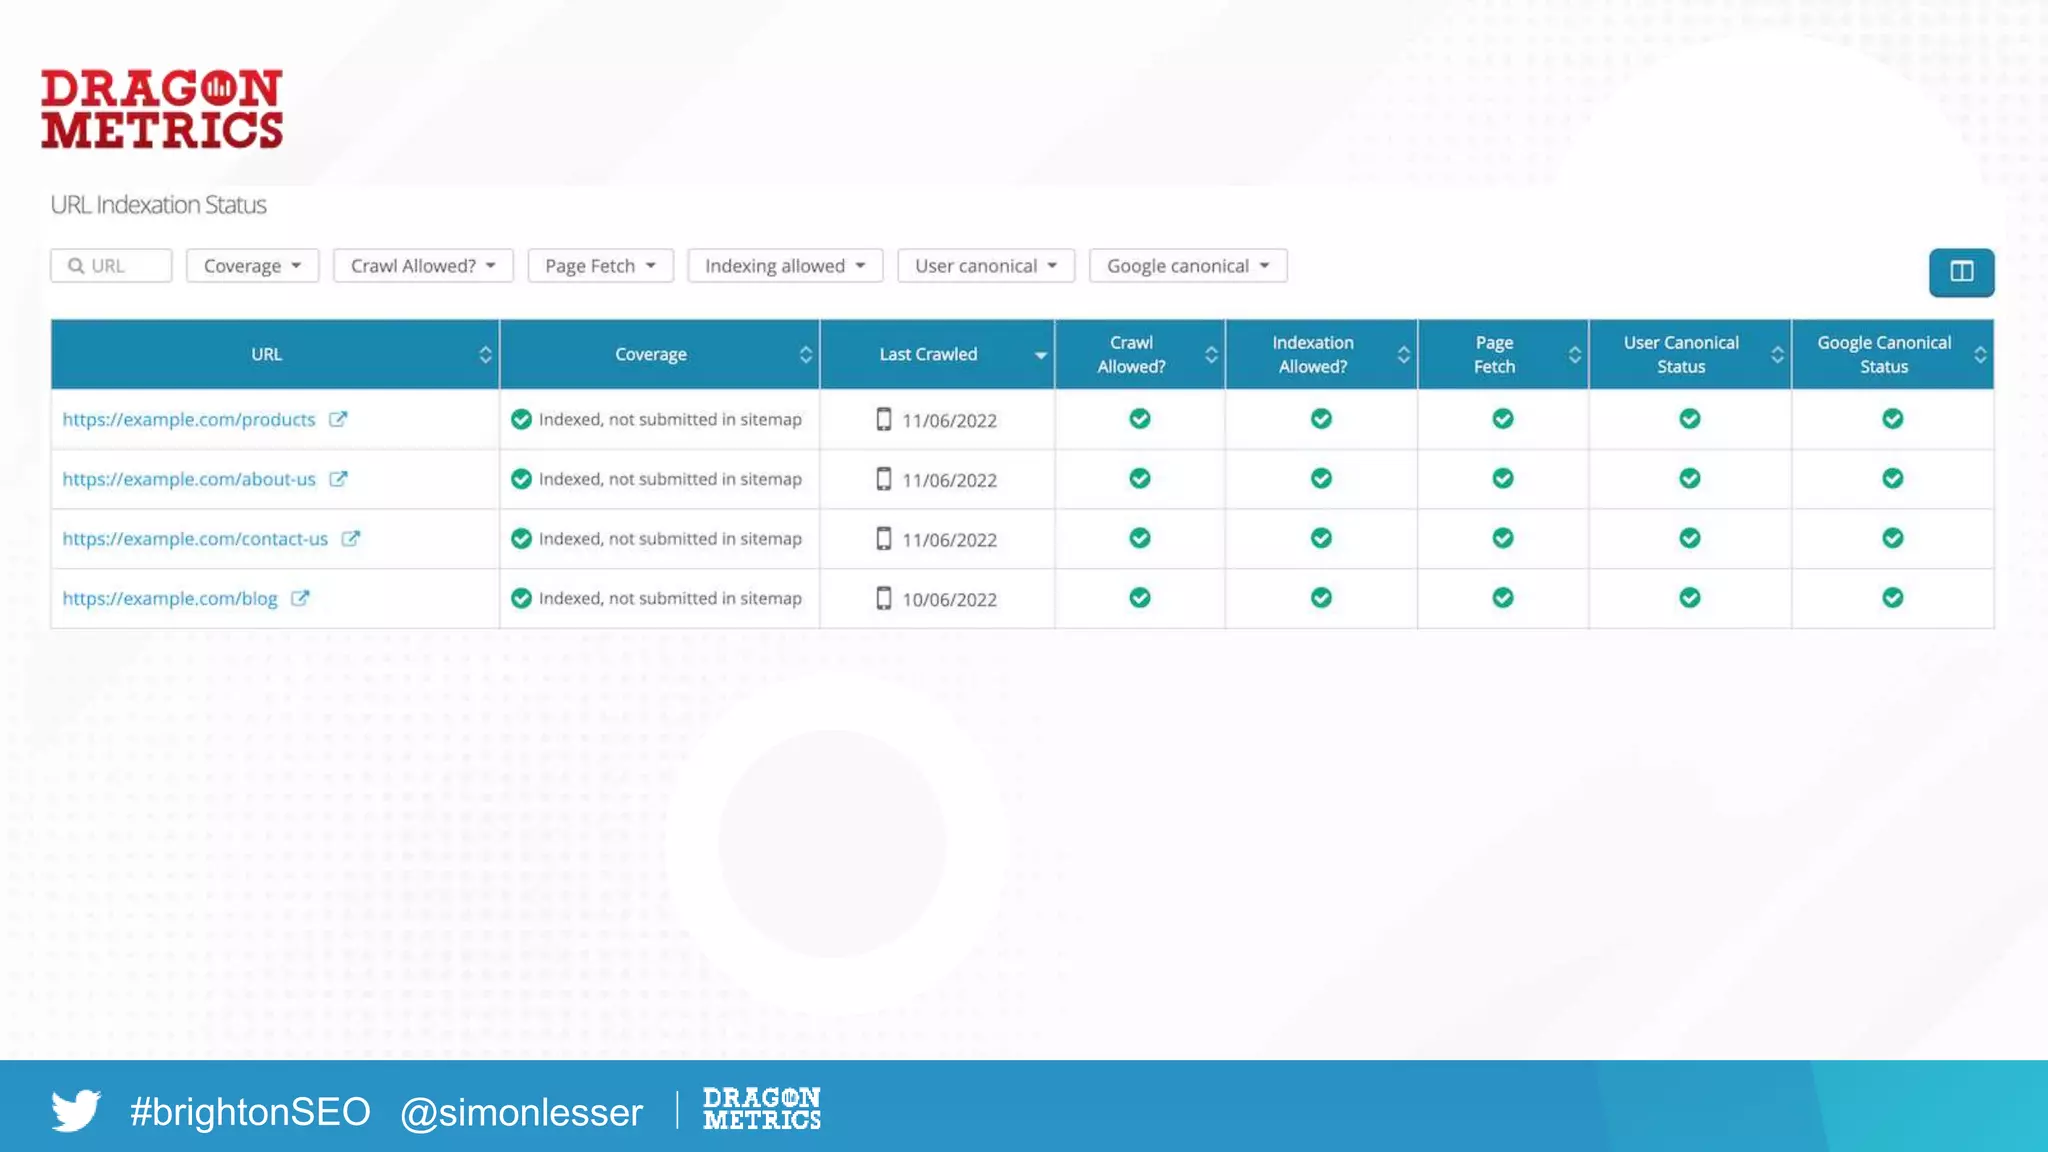Open external link icon beside products URL

[x=338, y=419]
